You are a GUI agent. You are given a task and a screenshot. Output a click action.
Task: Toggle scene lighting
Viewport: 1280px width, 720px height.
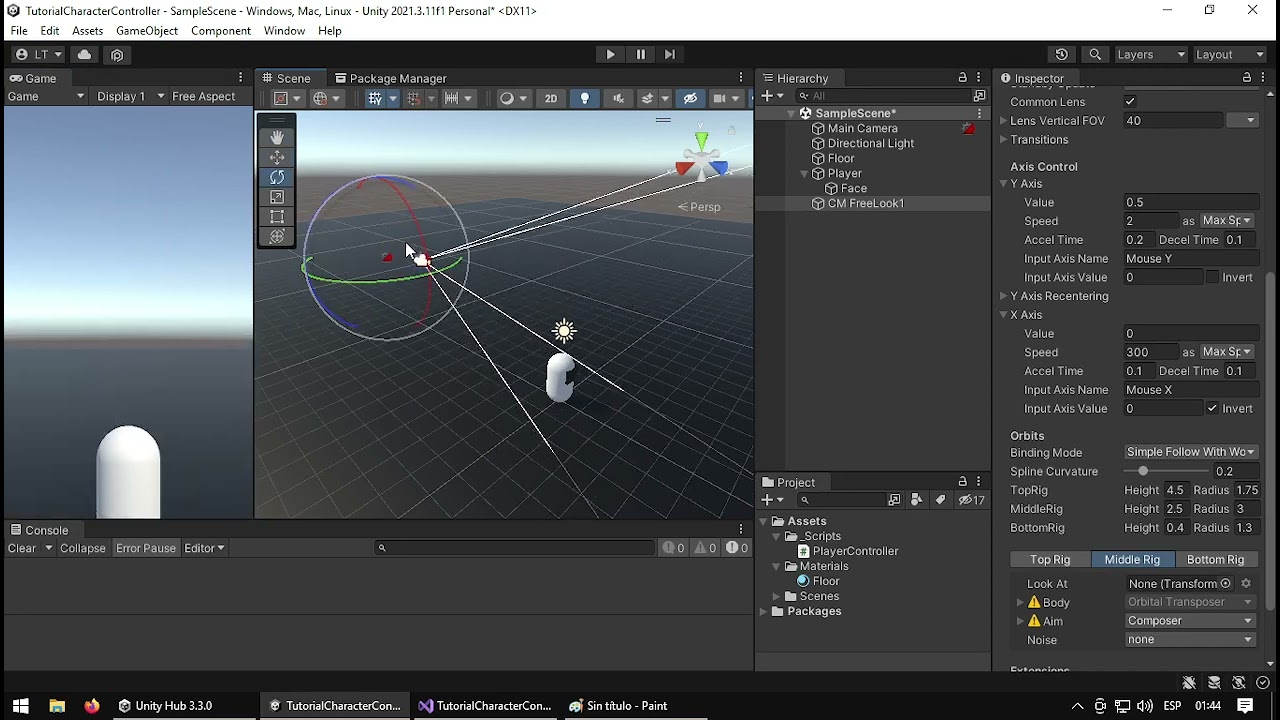coord(585,98)
